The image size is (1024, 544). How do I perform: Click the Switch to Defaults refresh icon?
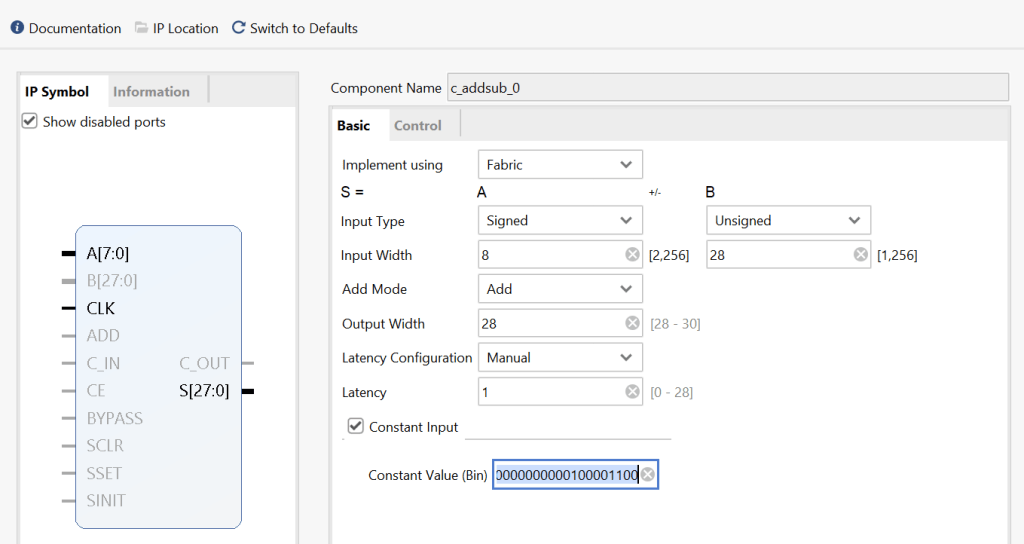point(238,28)
